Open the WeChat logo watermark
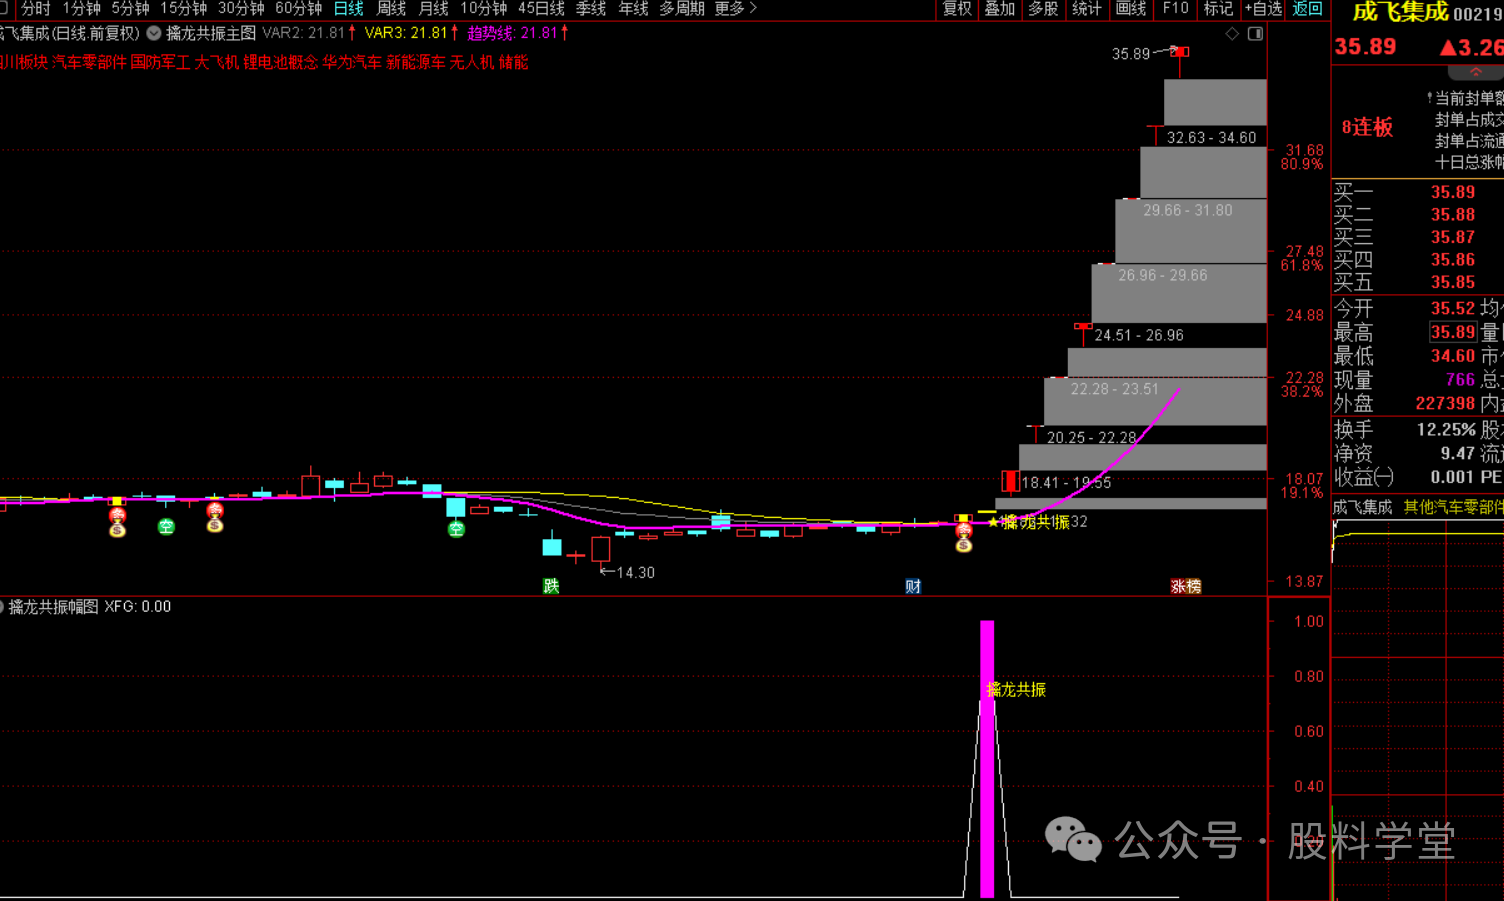This screenshot has height=901, width=1504. pyautogui.click(x=1073, y=840)
